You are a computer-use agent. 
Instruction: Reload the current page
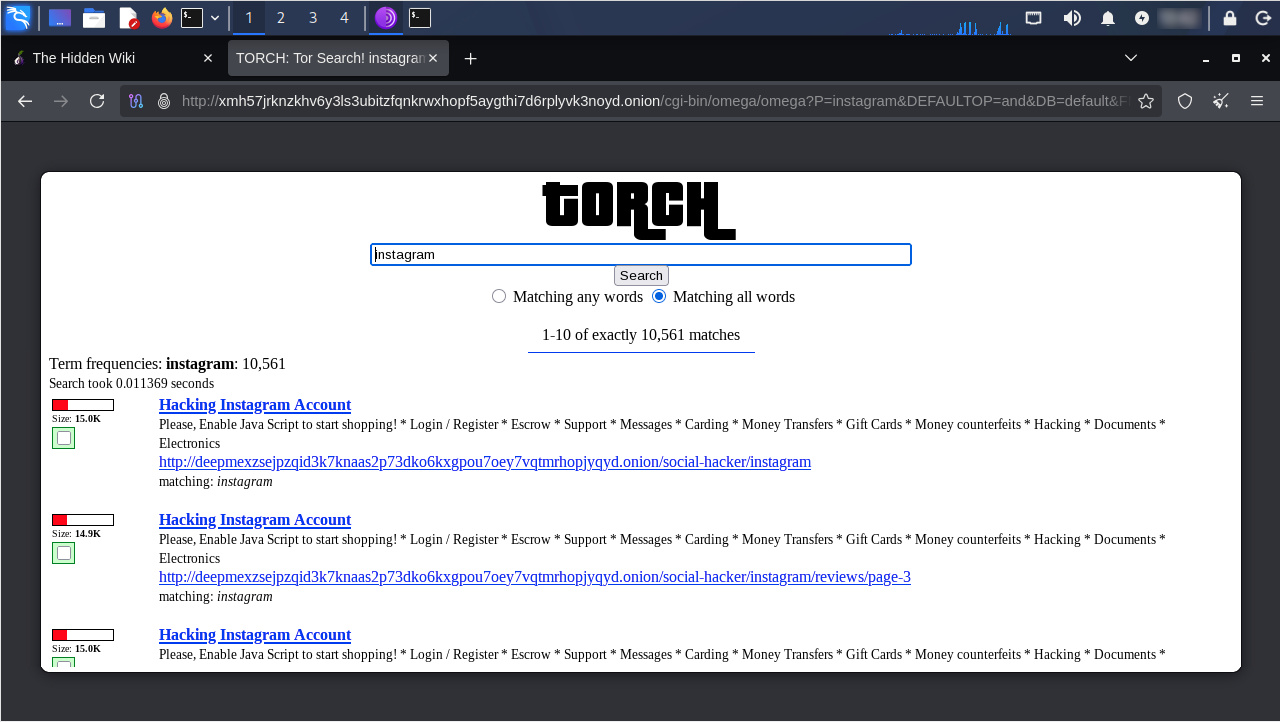click(97, 101)
